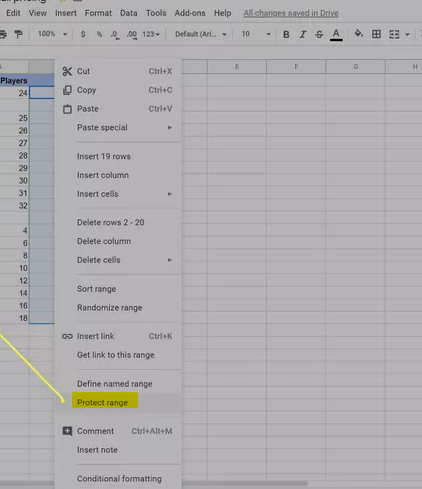
Task: Select Sort range option
Action: tap(118, 289)
